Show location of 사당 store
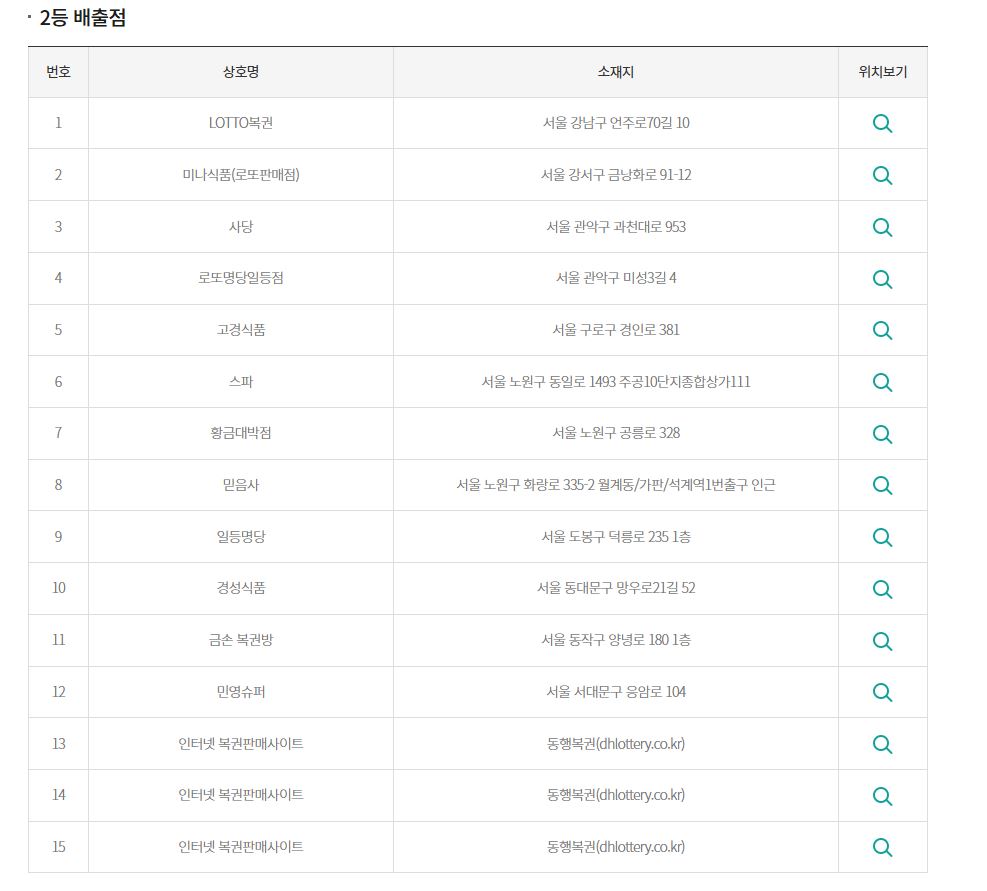Image resolution: width=987 pixels, height=891 pixels. pos(882,227)
